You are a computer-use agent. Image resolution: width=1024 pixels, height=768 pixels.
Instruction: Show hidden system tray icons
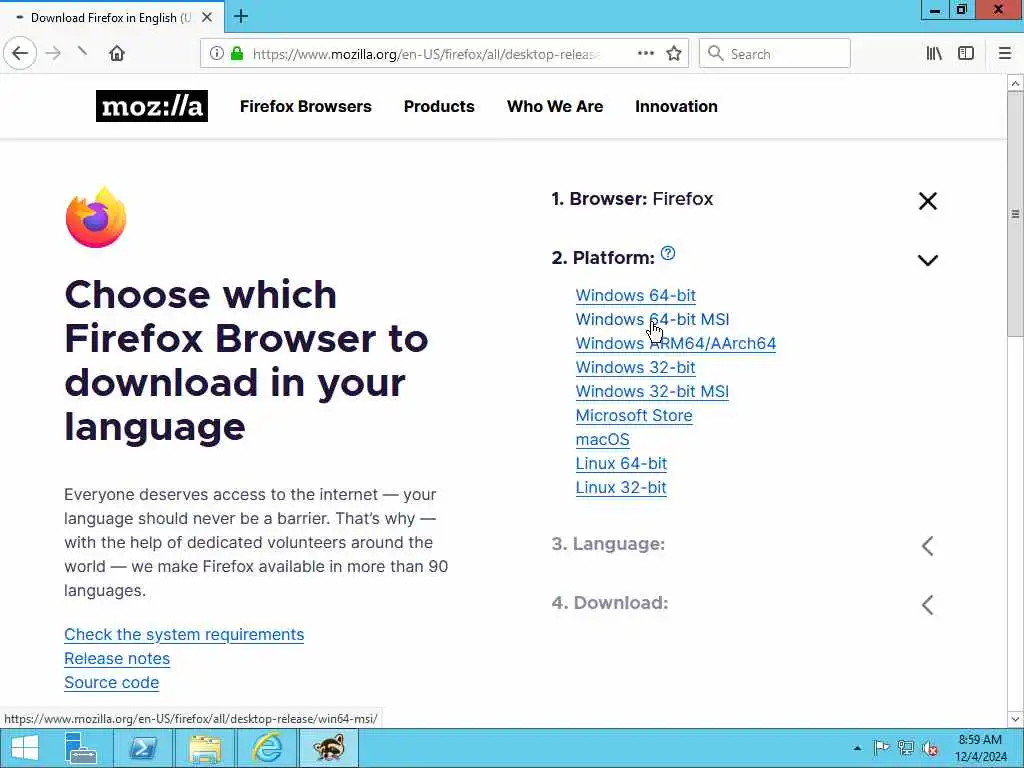click(857, 748)
